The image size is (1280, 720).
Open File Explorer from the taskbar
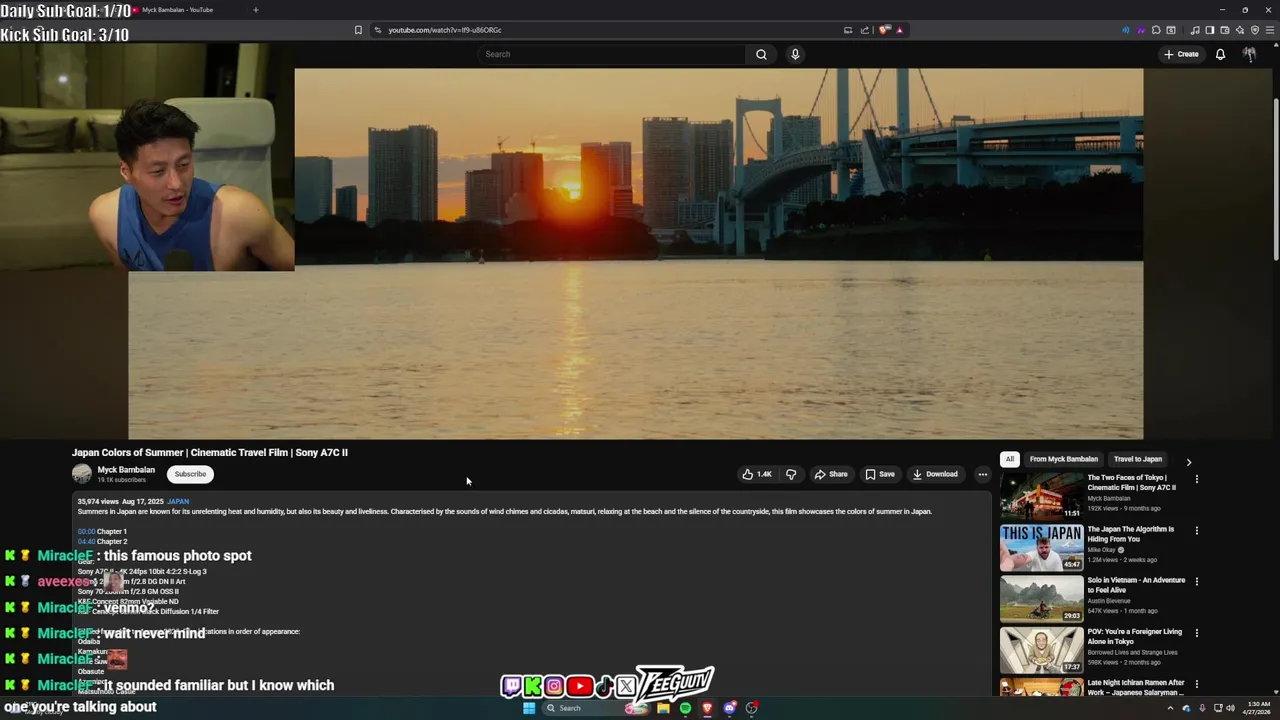pos(663,708)
